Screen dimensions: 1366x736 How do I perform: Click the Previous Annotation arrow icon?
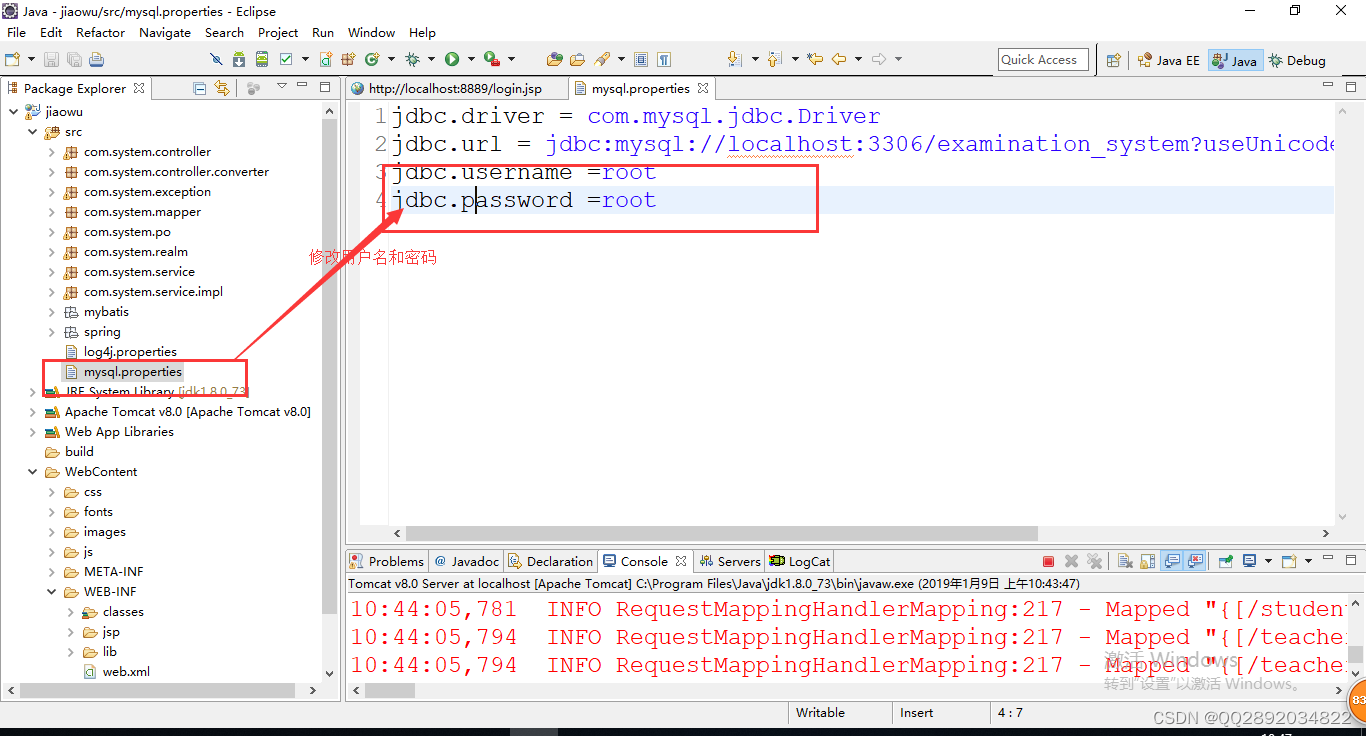774,60
